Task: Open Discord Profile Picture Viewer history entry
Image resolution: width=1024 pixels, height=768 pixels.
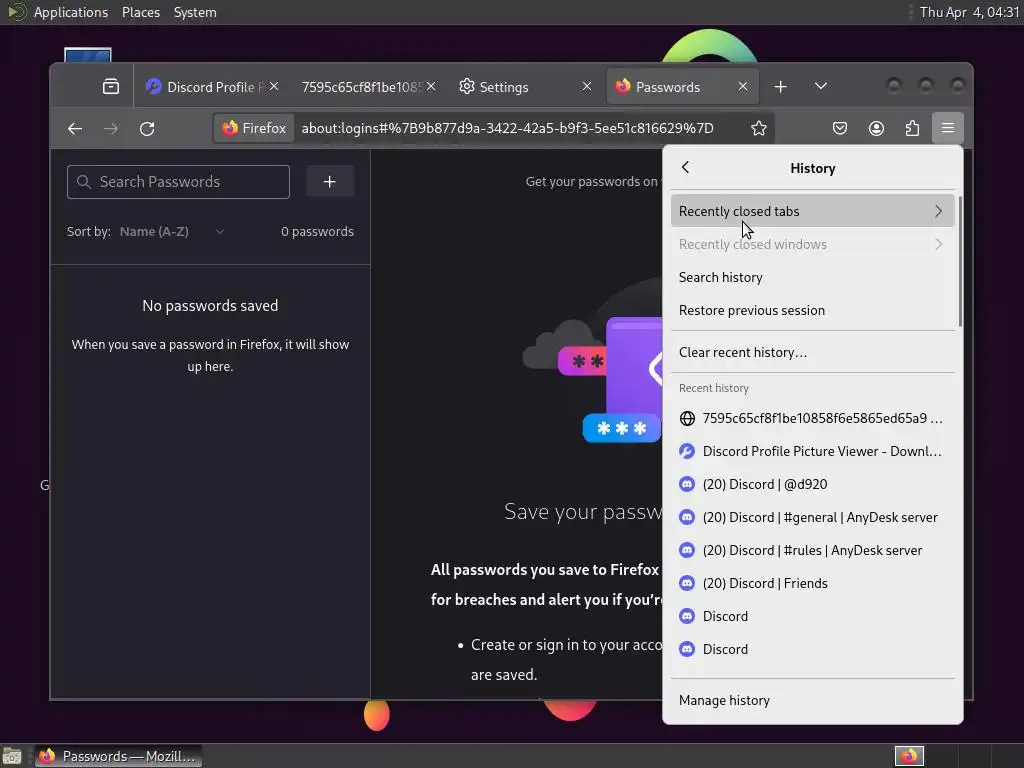Action: [812, 451]
